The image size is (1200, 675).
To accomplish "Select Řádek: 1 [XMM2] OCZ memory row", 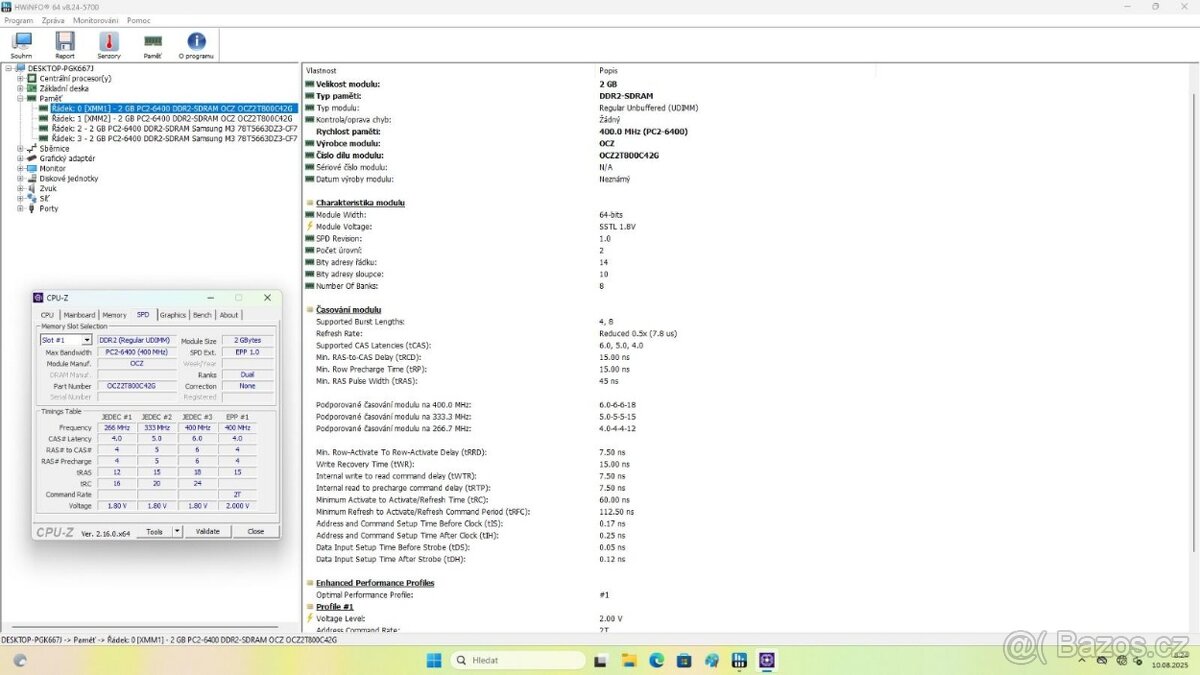I will point(168,118).
